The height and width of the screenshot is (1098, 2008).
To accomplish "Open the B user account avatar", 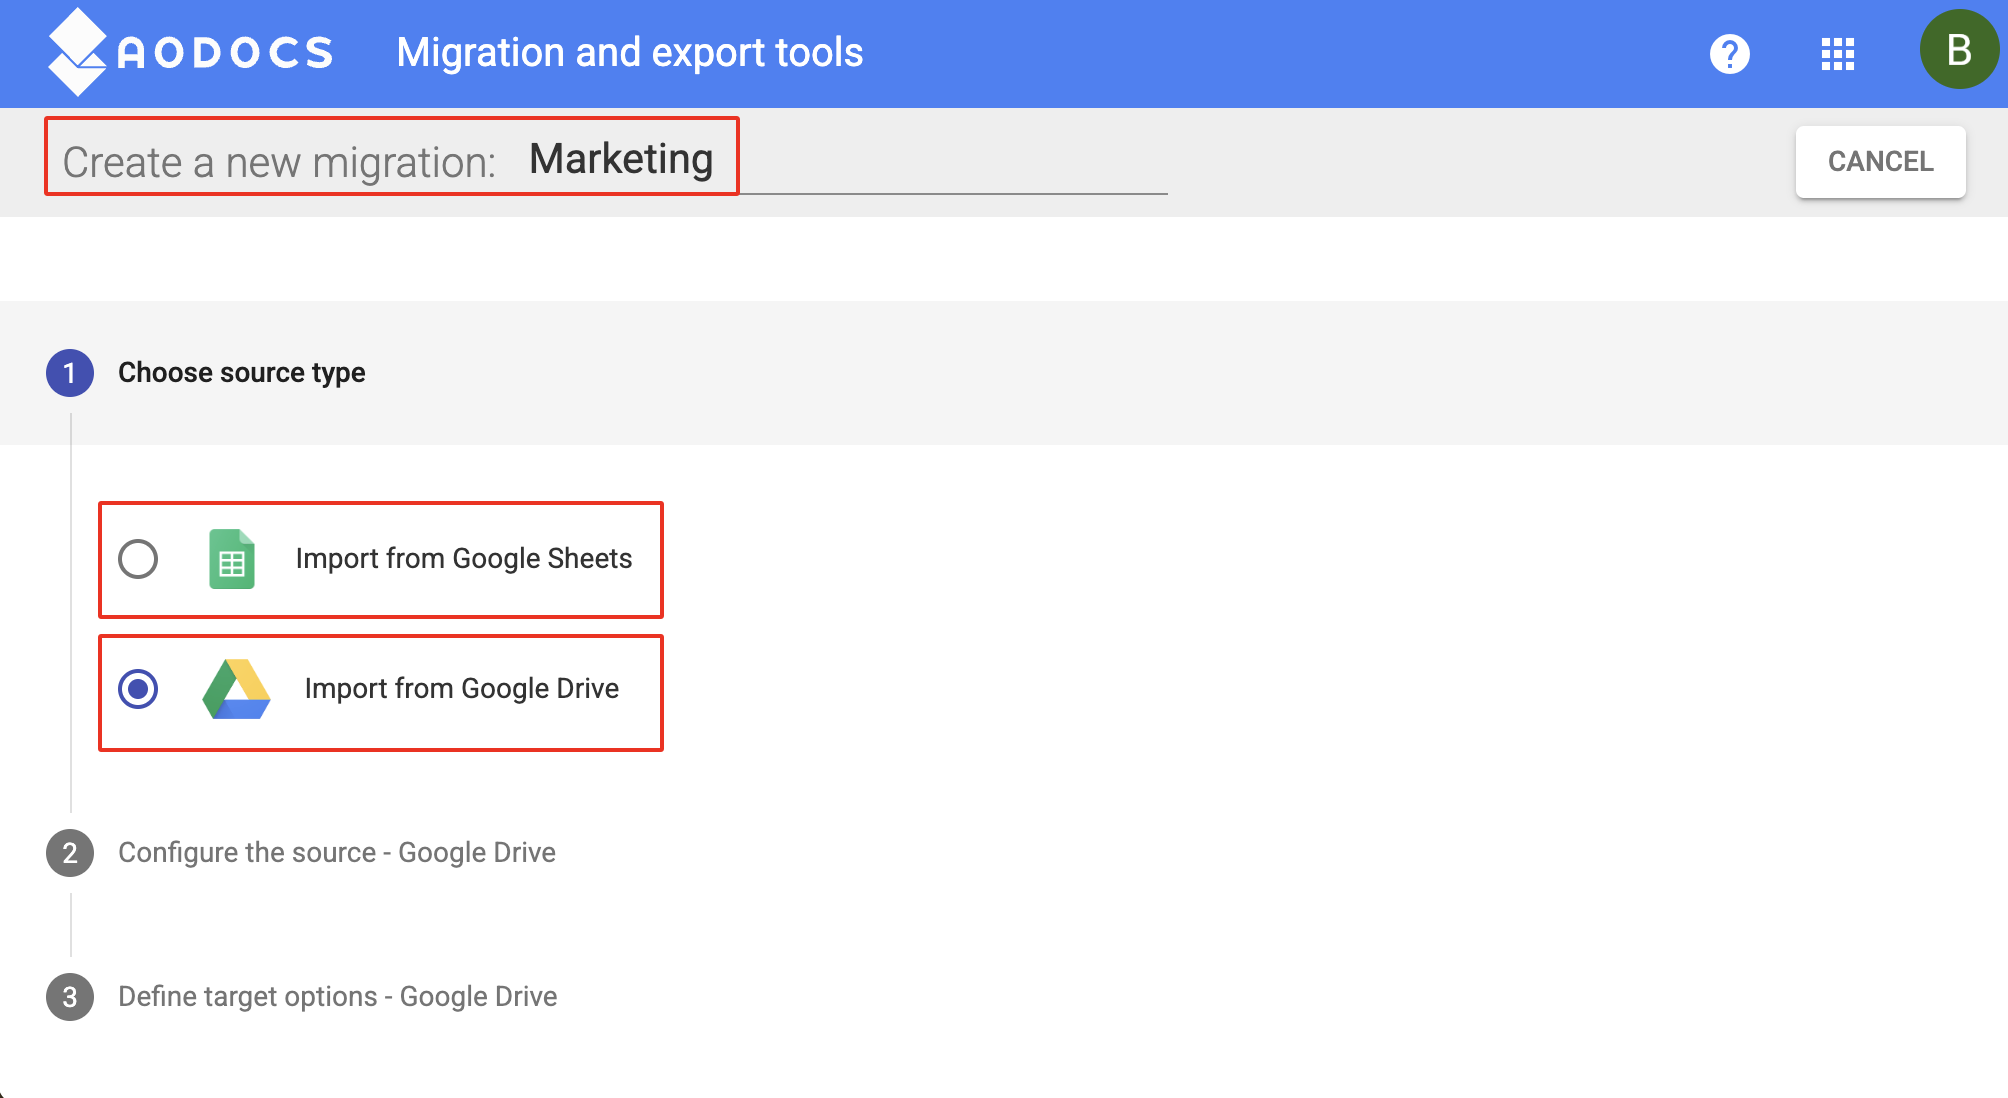I will point(1959,50).
